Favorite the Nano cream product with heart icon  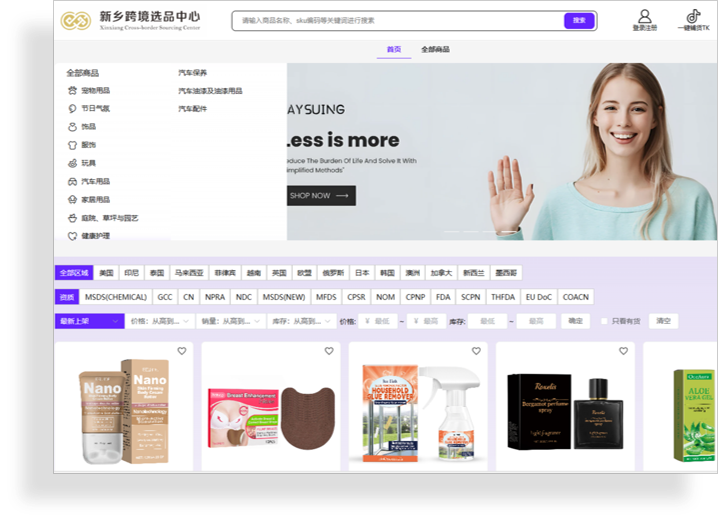(x=182, y=351)
